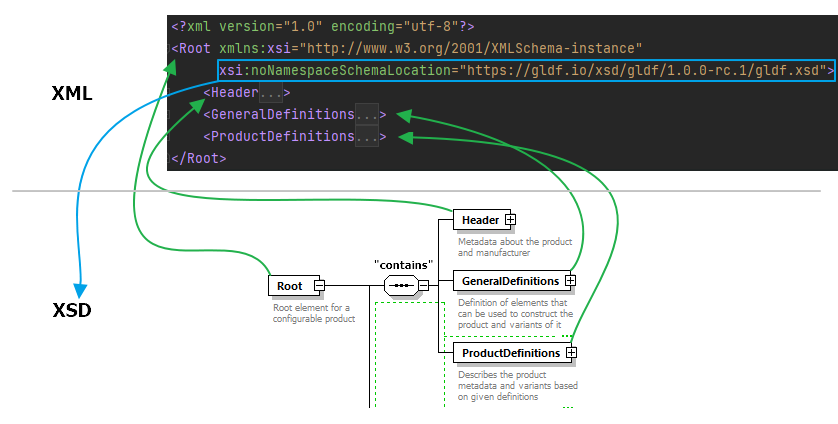Click the opening Root tag in code
Image resolution: width=838 pixels, height=424 pixels.
coord(191,48)
